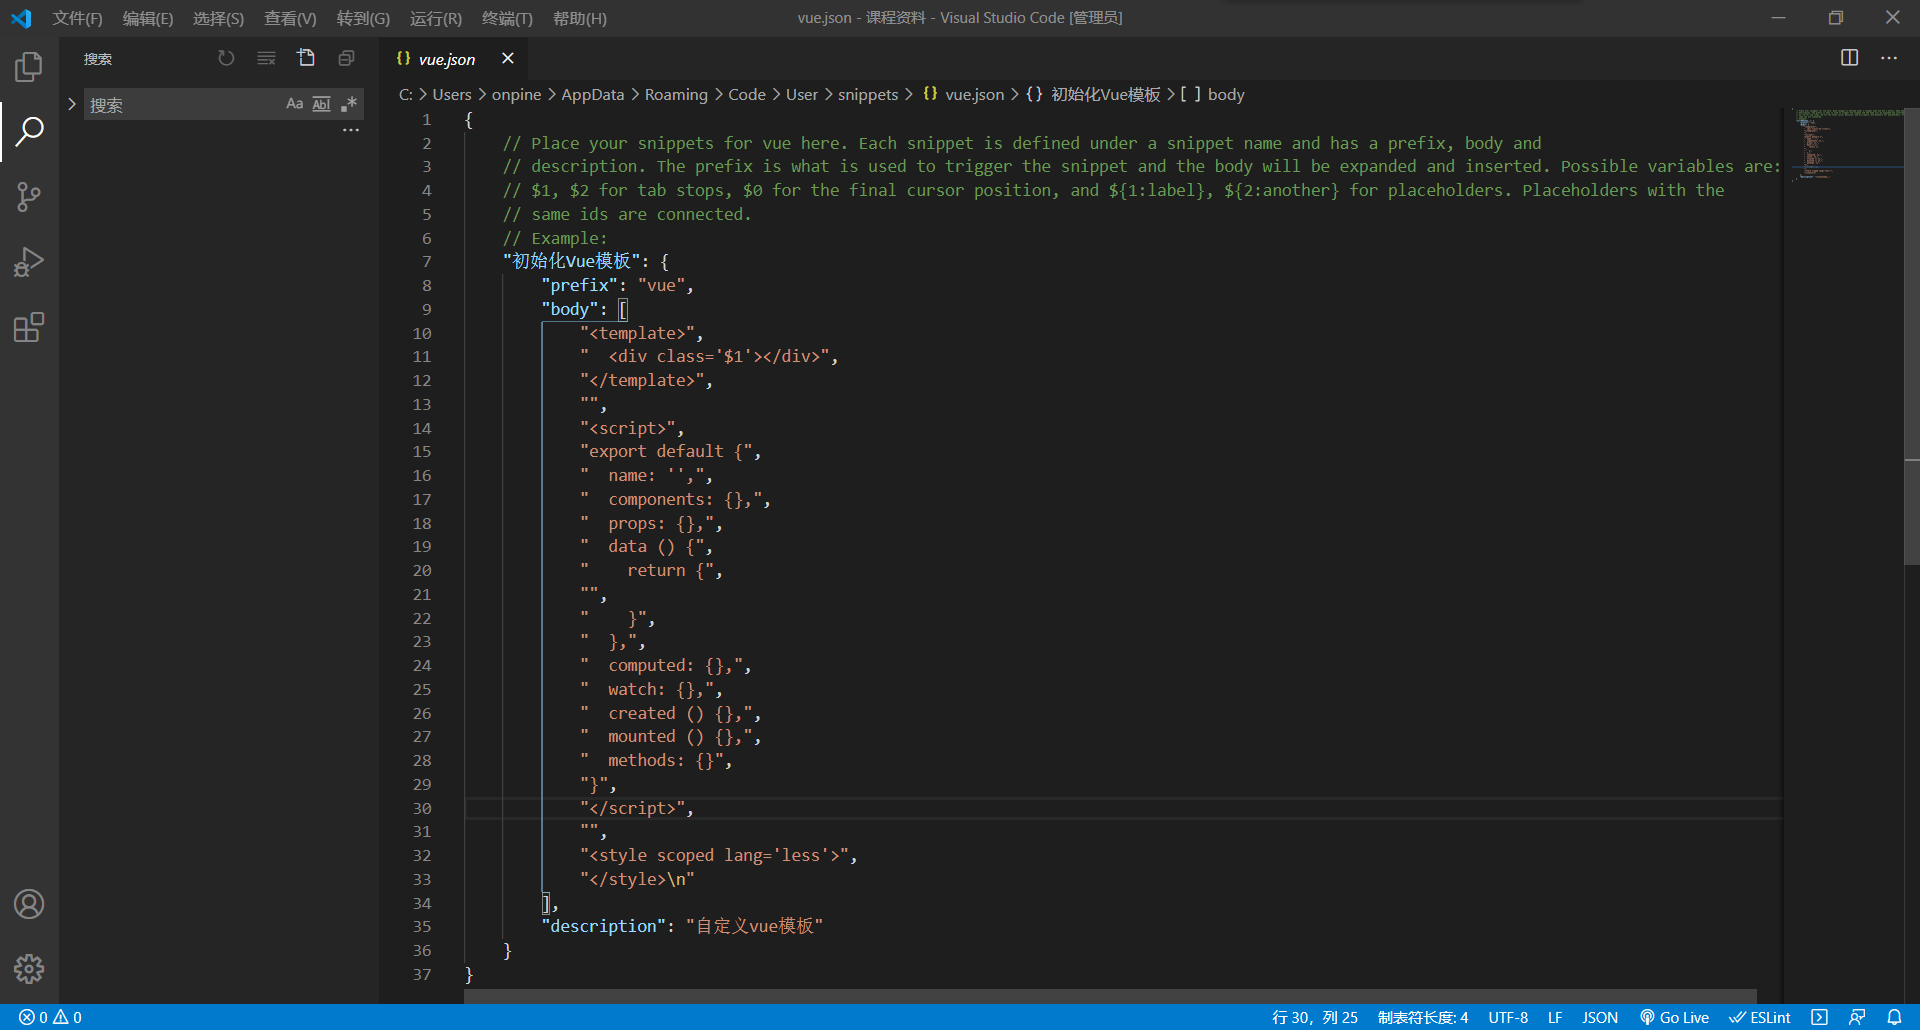This screenshot has width=1920, height=1030.
Task: Open the 转到(G) menu
Action: click(363, 18)
